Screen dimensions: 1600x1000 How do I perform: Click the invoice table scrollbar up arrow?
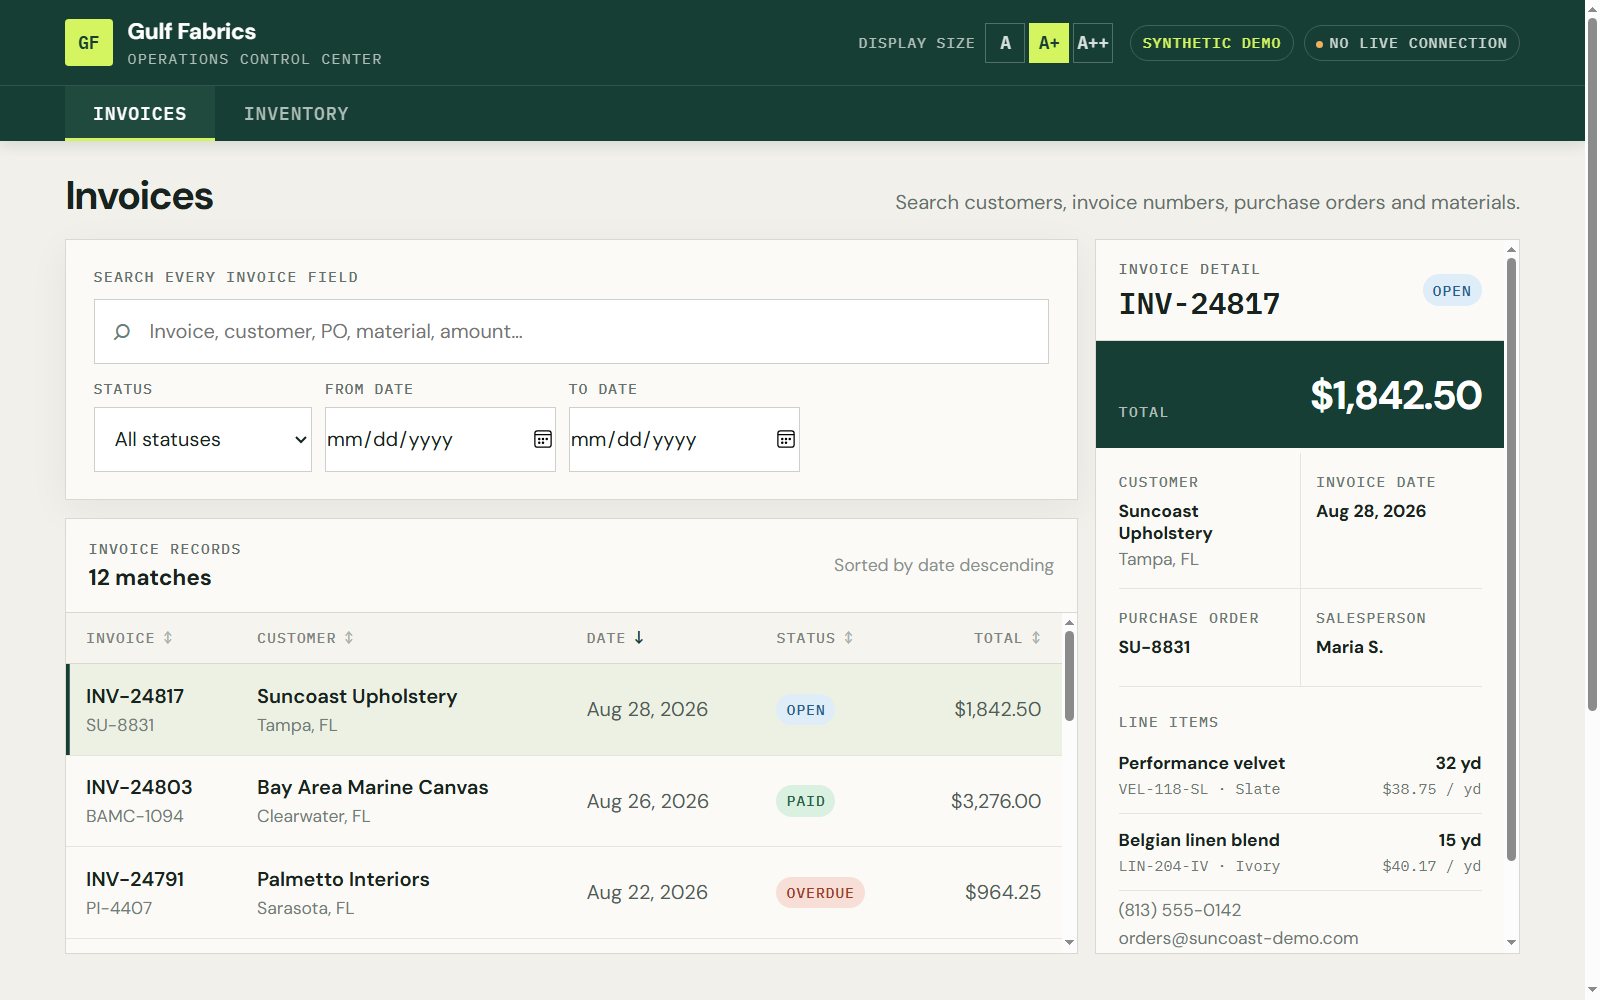pos(1069,622)
